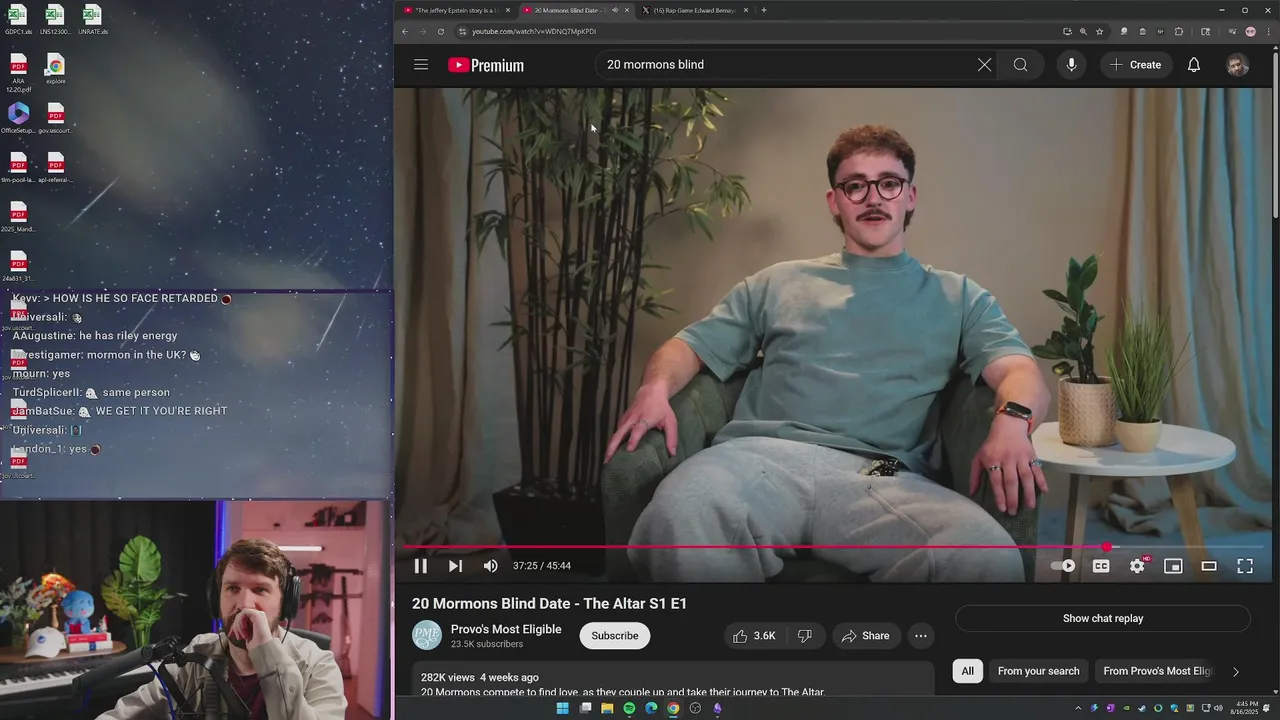1280x720 pixels.
Task: Run search with the magnifier button
Action: [x=1020, y=65]
